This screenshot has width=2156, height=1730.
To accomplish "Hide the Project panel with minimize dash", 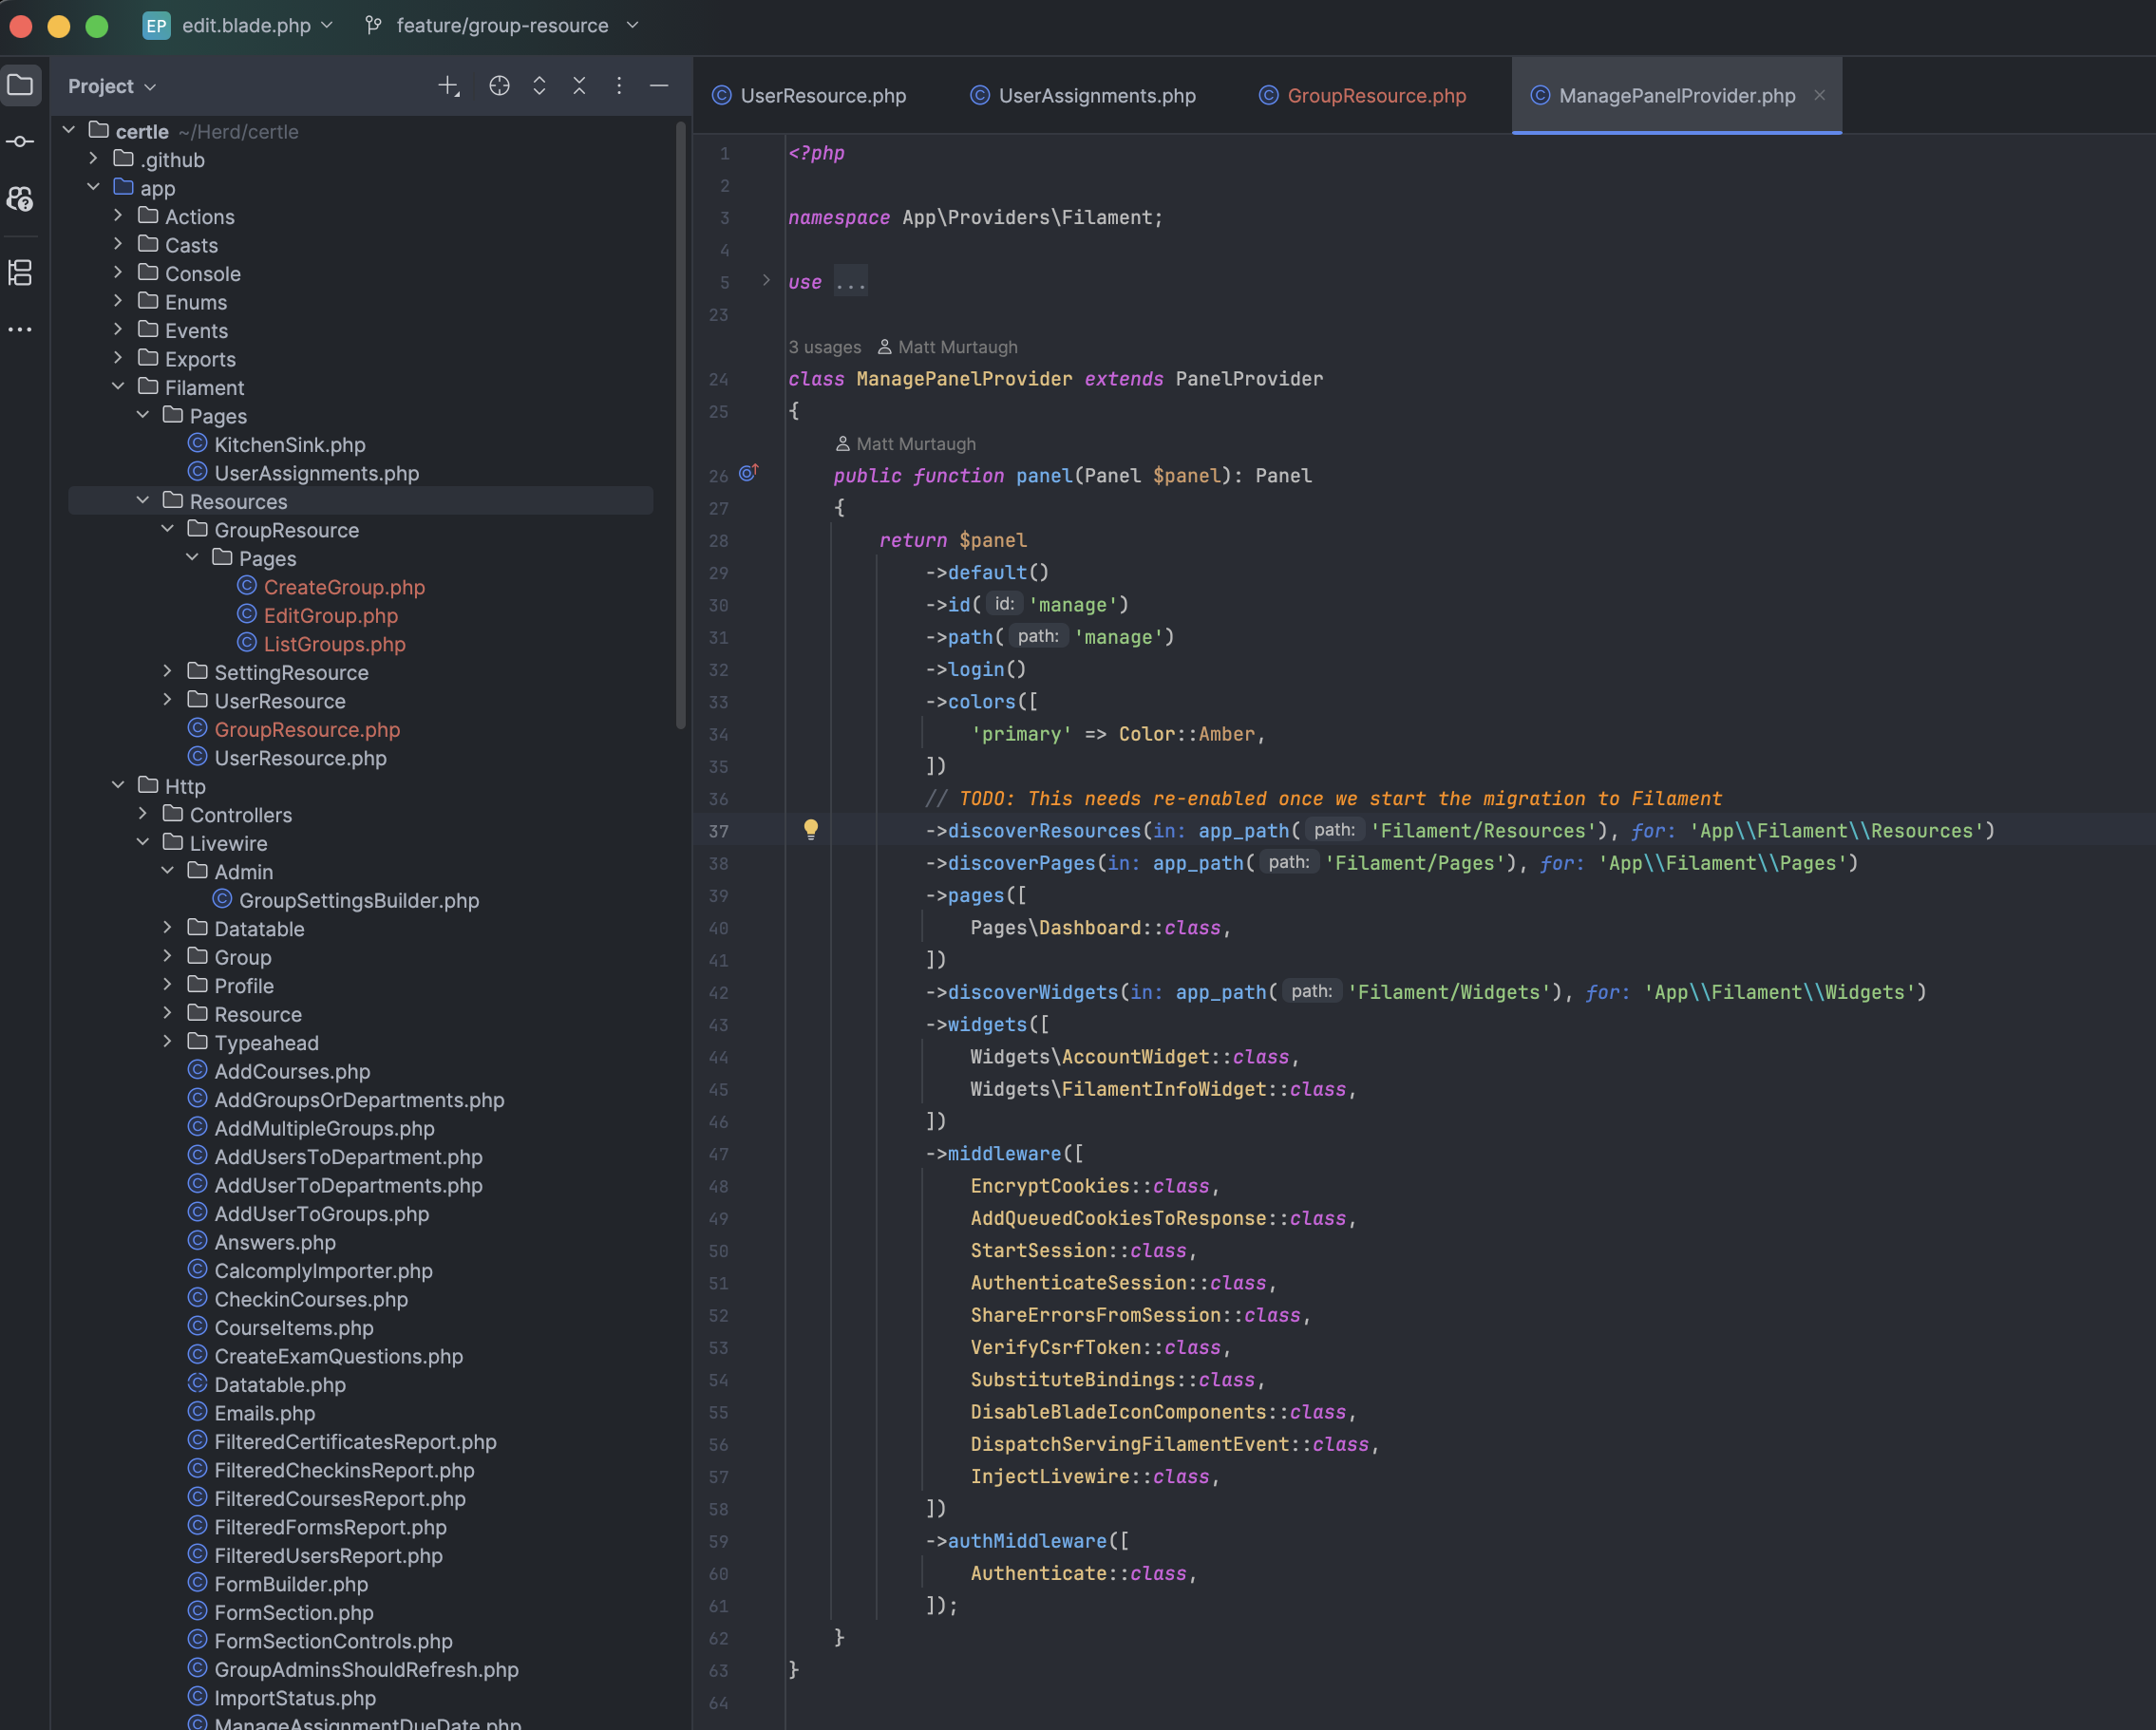I will pyautogui.click(x=659, y=86).
